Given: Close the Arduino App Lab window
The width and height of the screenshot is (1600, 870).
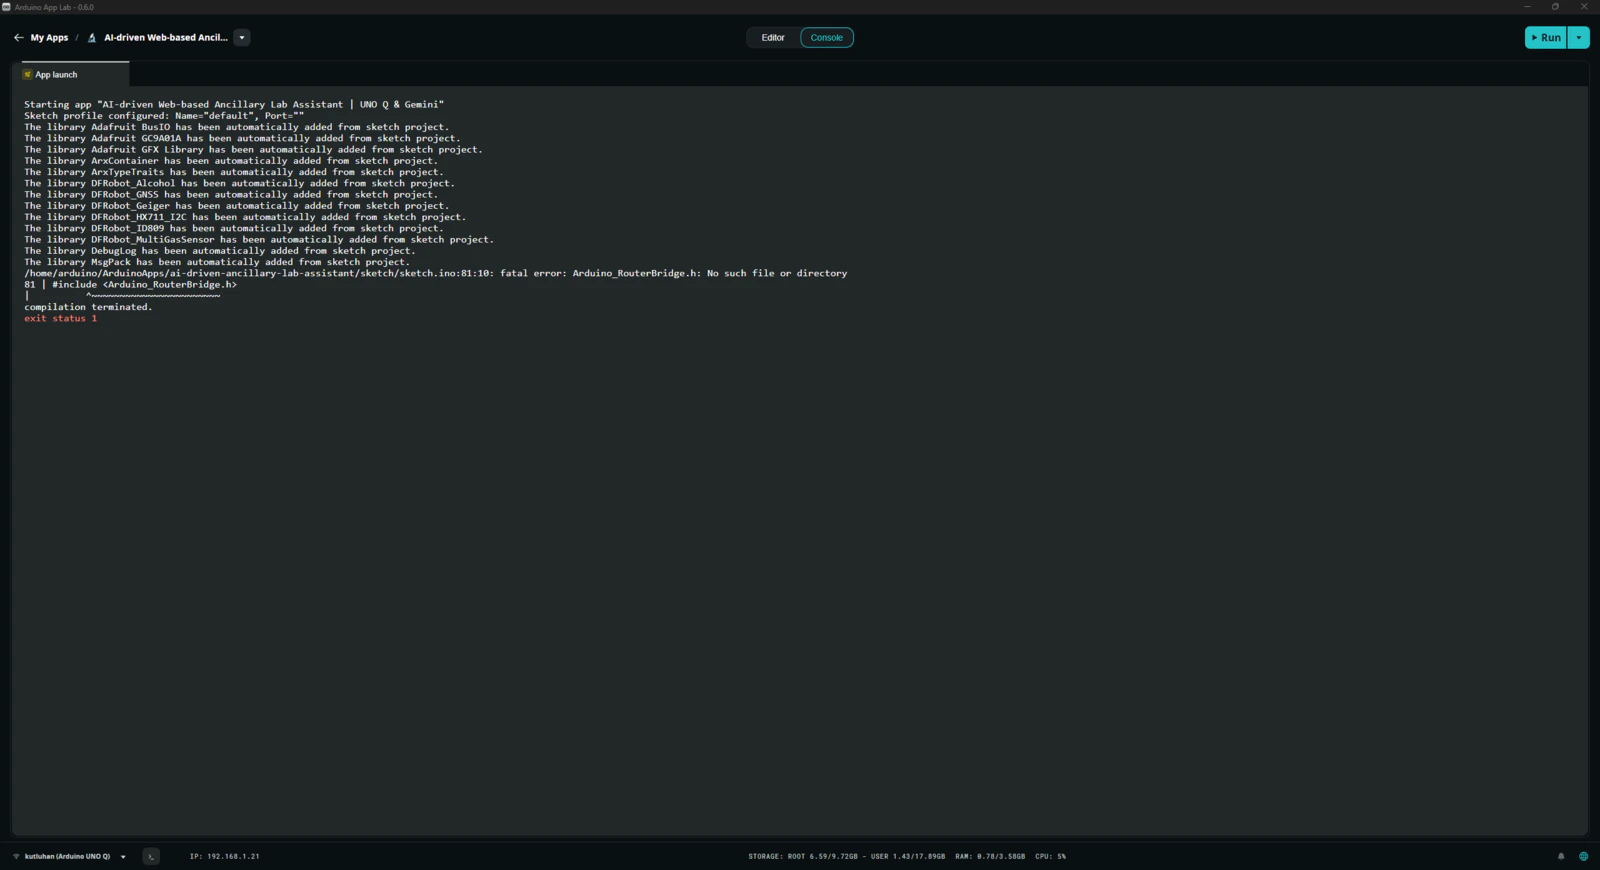Looking at the screenshot, I should coord(1584,7).
